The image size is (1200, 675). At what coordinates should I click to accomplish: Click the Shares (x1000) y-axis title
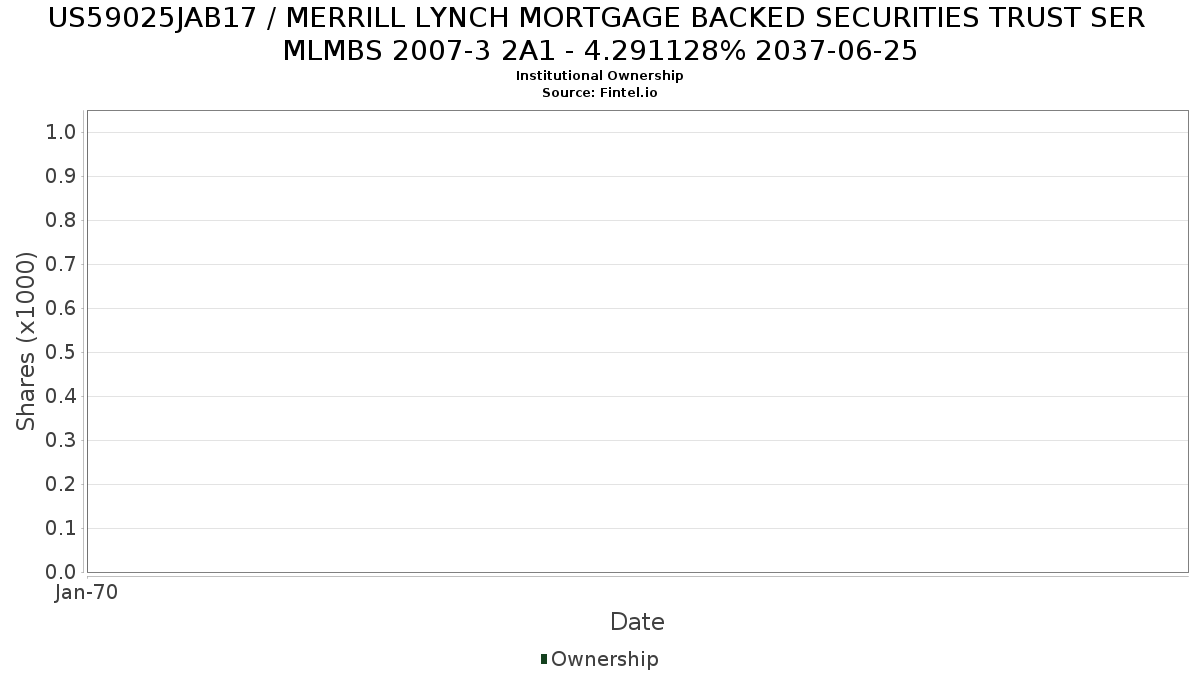point(26,341)
